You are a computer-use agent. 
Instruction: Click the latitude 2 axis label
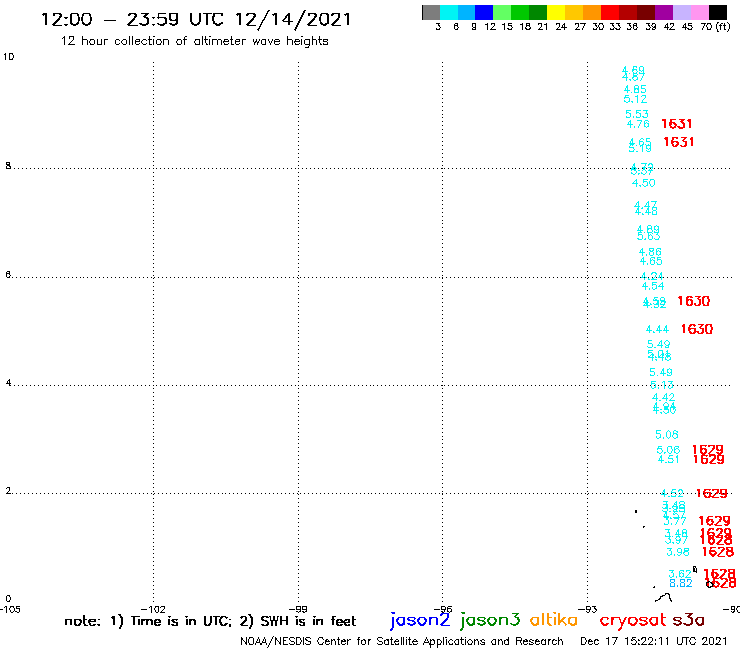[x=8, y=491]
